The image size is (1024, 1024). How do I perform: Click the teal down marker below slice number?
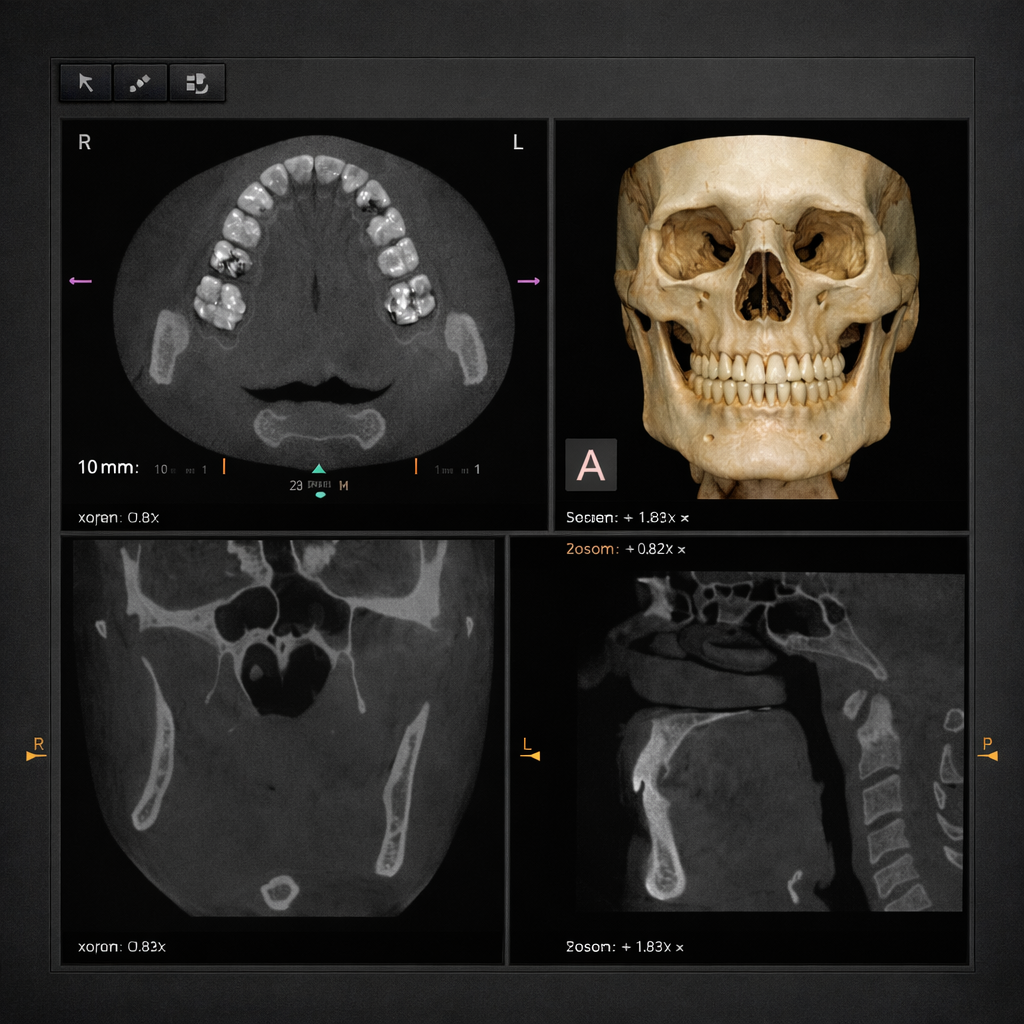click(320, 495)
